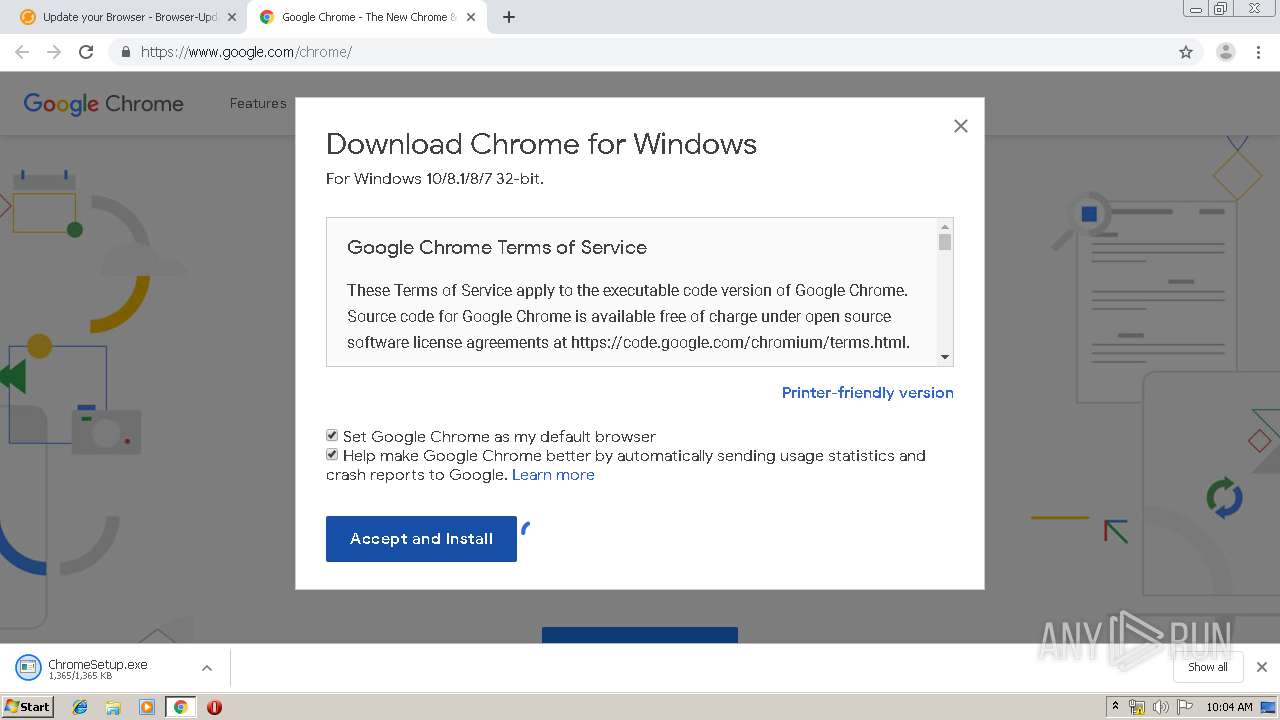Click the Google Chrome logo on page

coord(104,104)
